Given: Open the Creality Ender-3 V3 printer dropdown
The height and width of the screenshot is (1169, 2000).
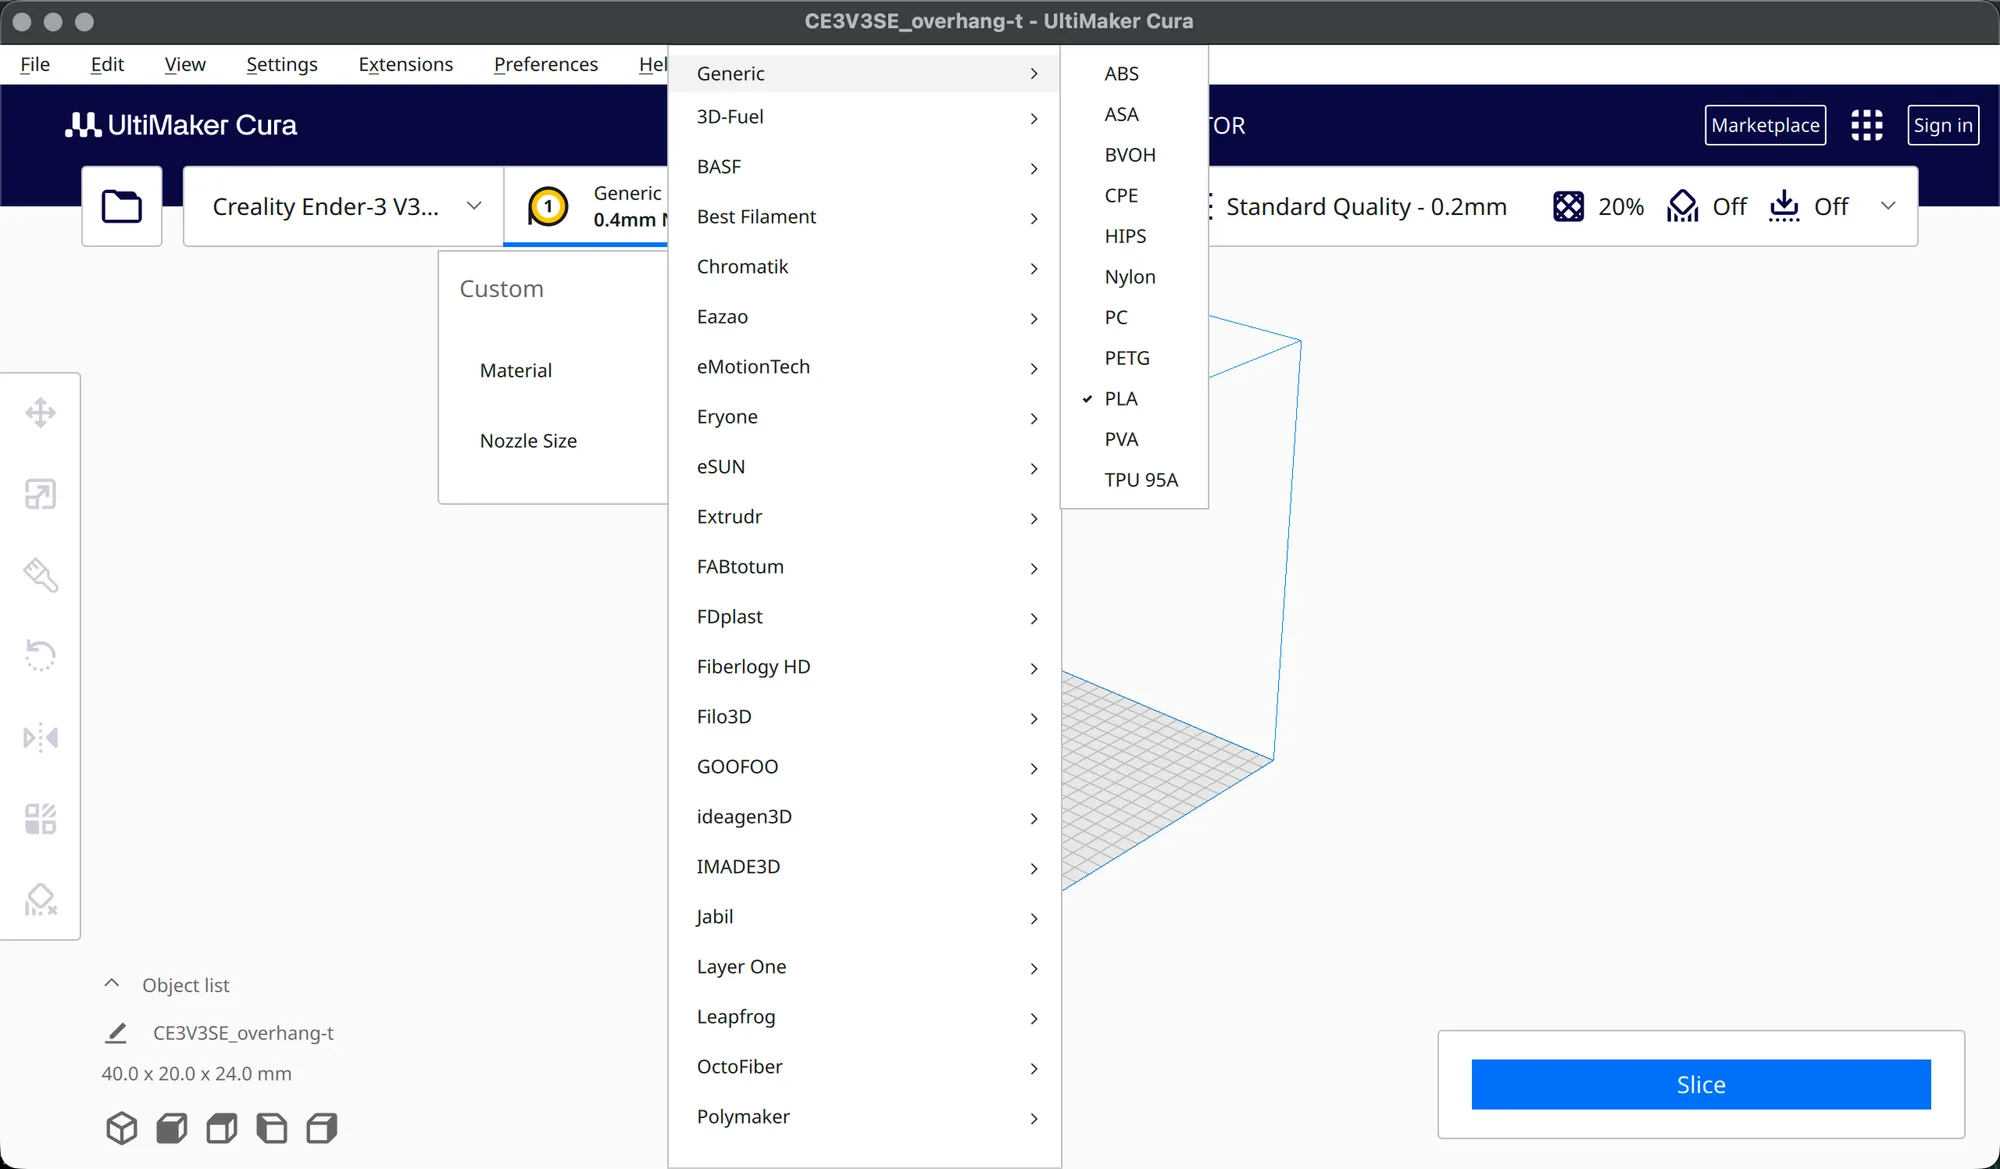Looking at the screenshot, I should [x=344, y=206].
